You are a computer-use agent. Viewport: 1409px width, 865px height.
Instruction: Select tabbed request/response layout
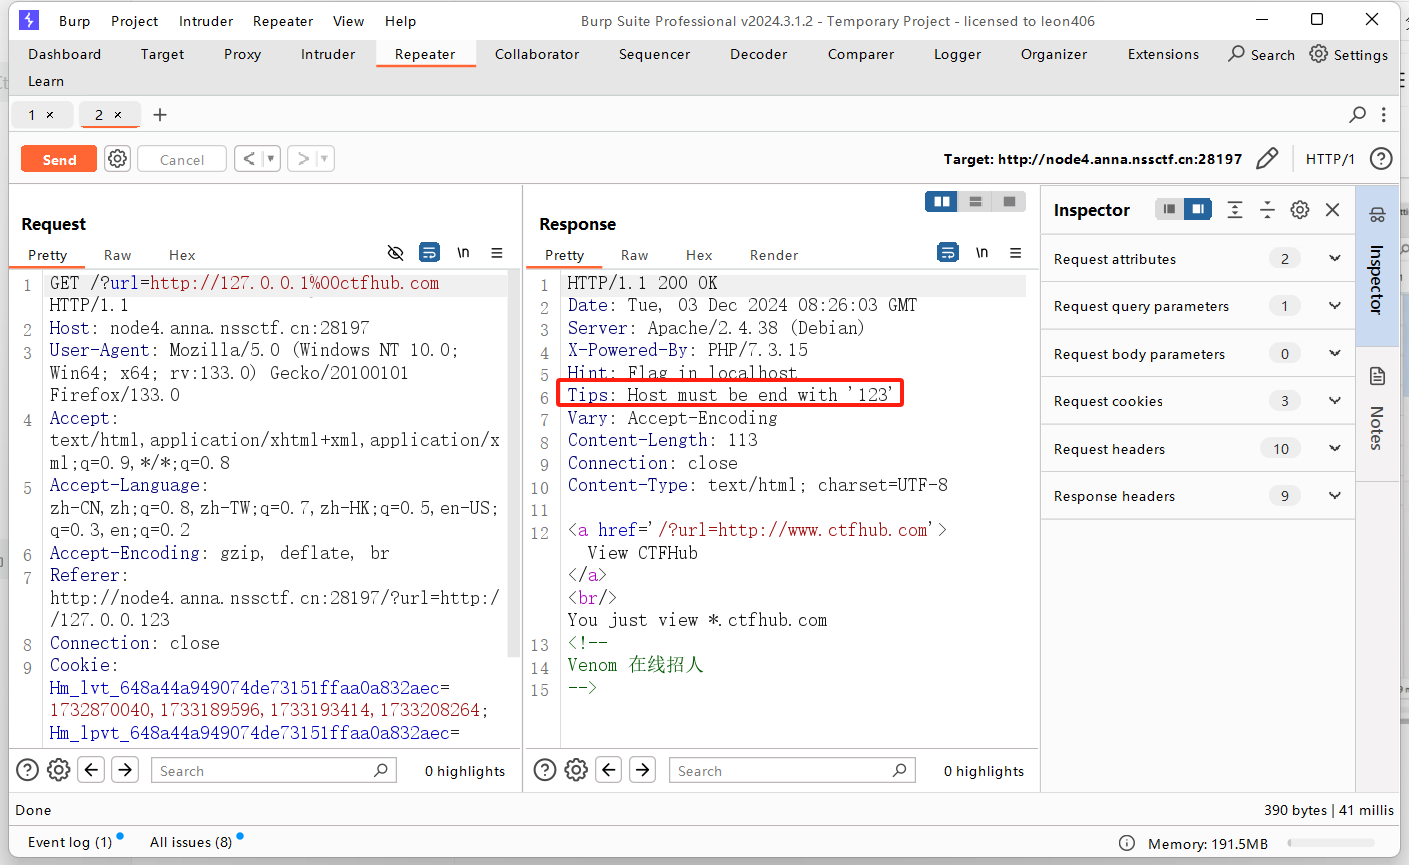tap(1010, 202)
